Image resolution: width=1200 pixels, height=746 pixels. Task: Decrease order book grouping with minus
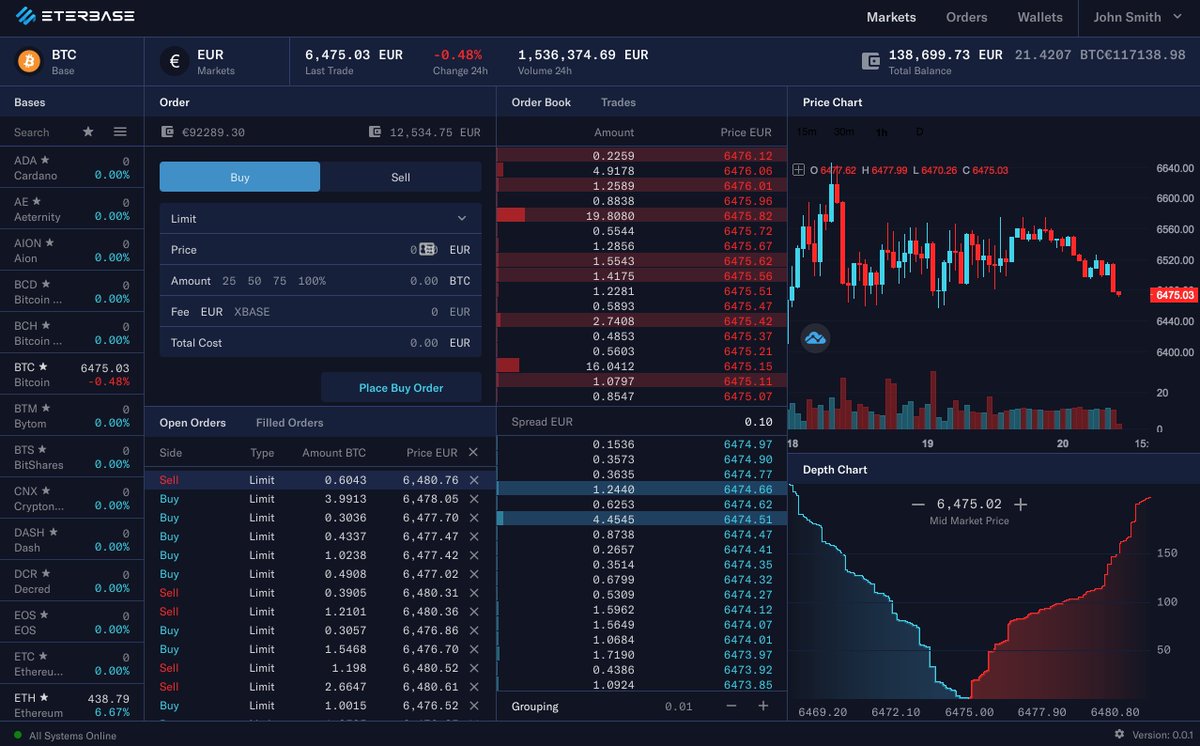click(731, 706)
